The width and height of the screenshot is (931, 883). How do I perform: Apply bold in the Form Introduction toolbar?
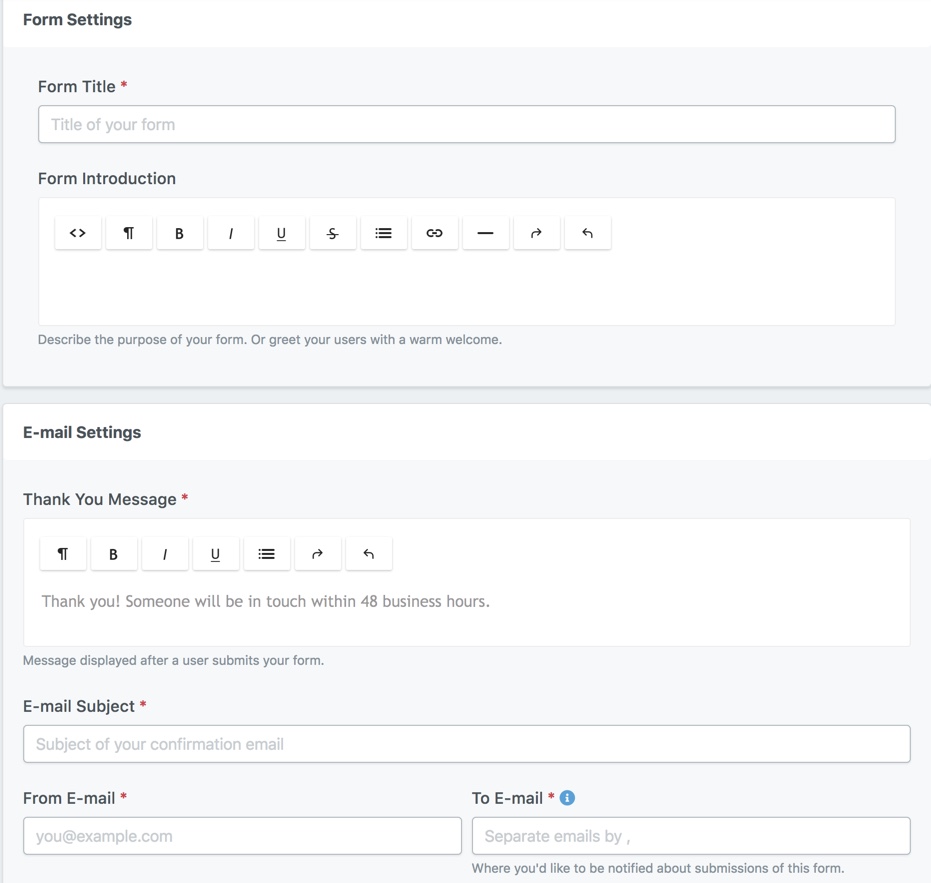(x=179, y=232)
